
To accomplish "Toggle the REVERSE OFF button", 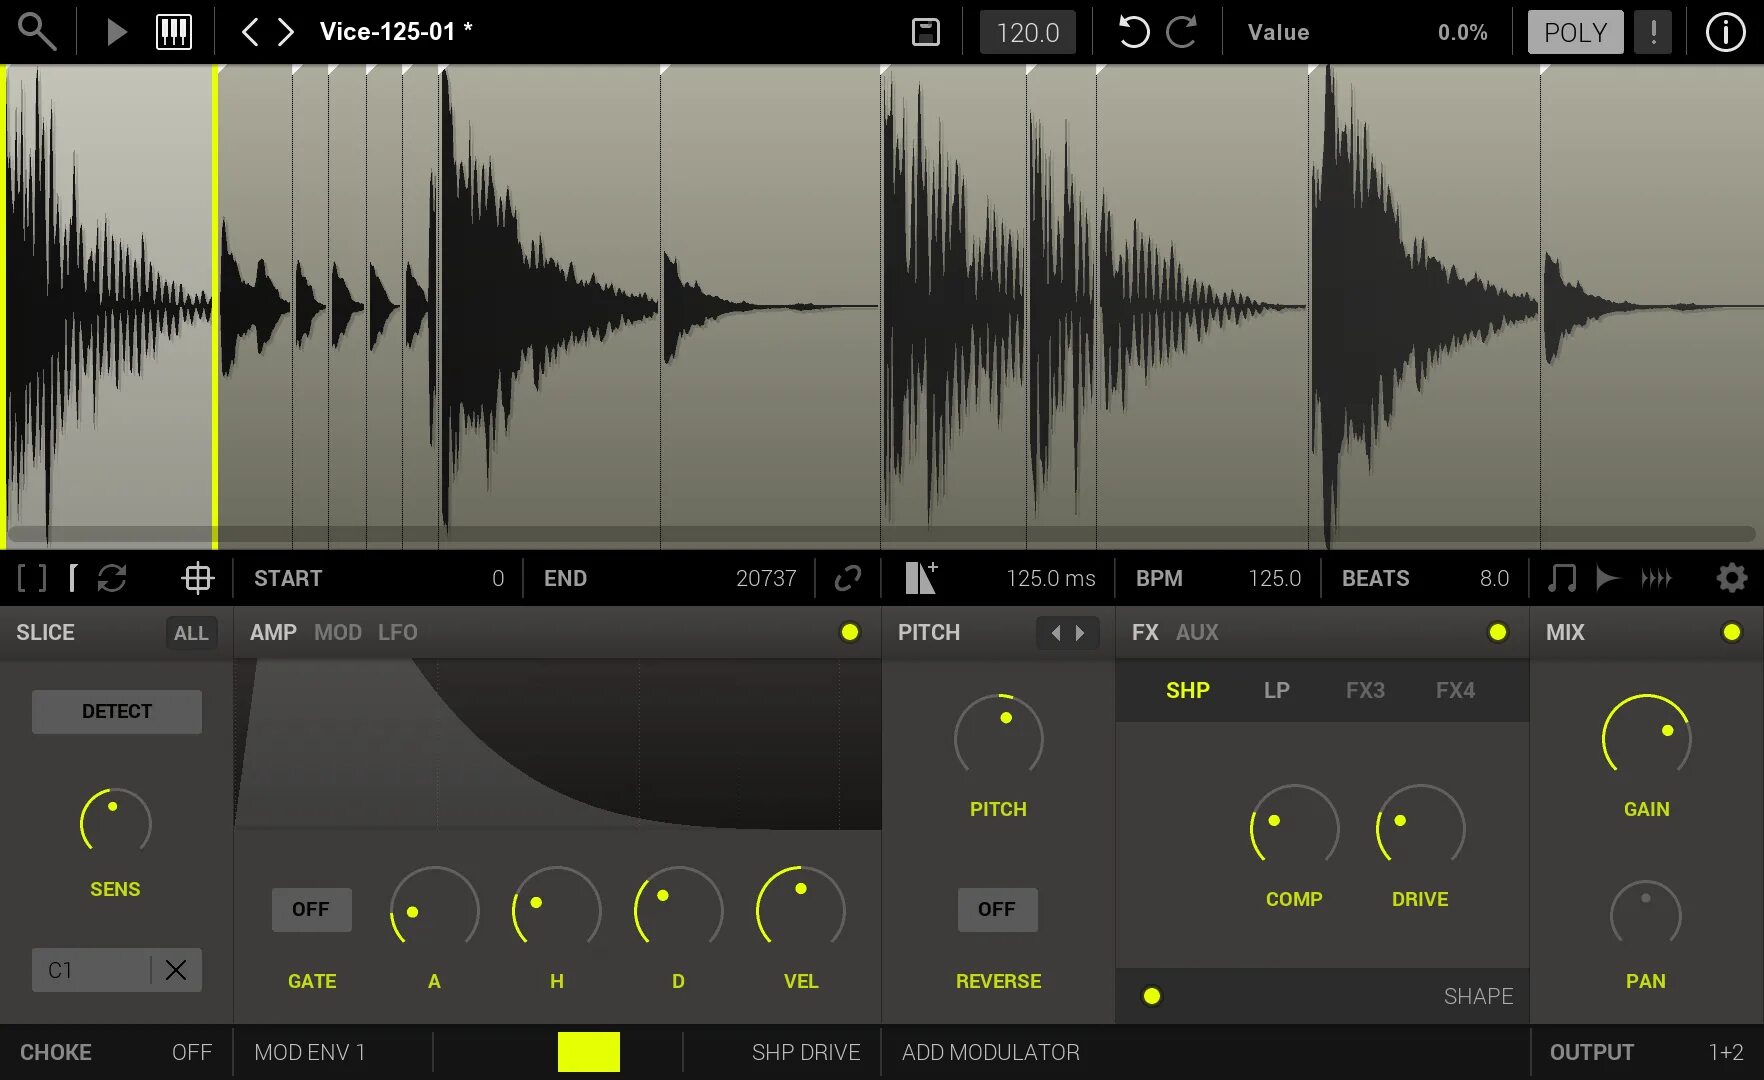I will pyautogui.click(x=997, y=909).
